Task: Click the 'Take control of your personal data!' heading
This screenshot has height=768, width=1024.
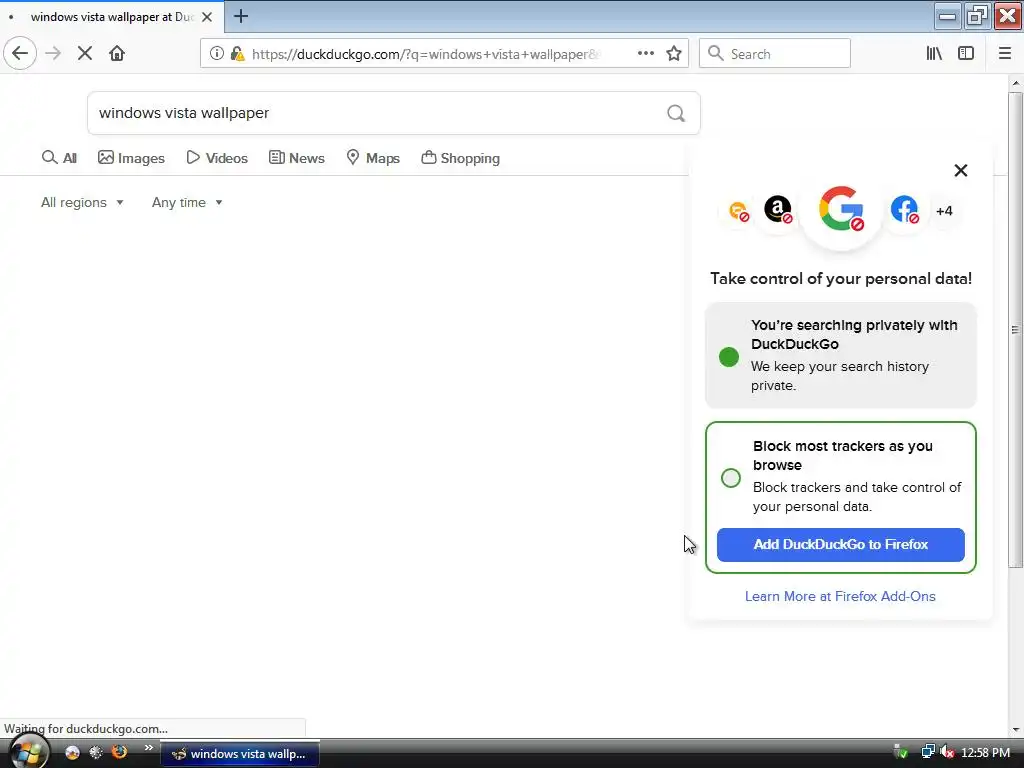Action: click(840, 279)
